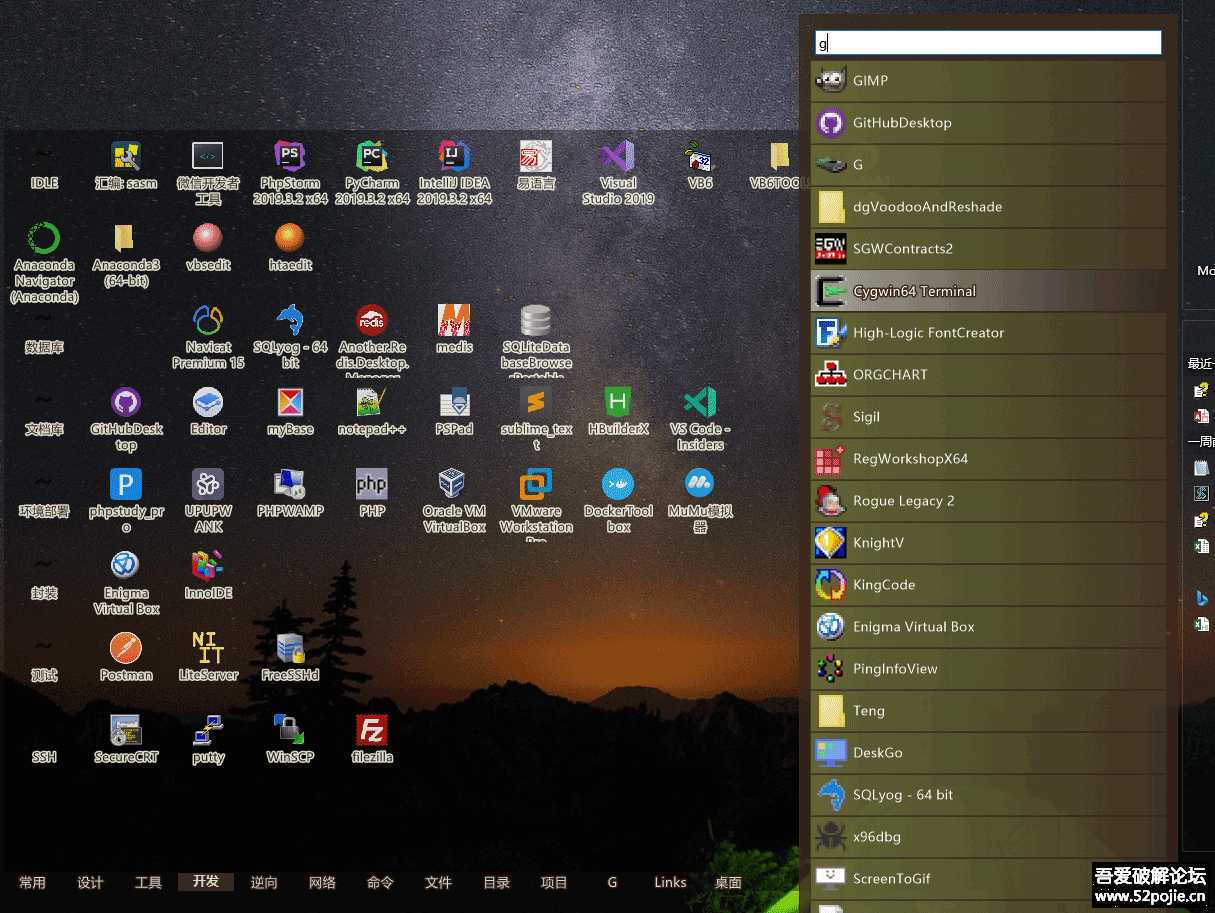Click the search input field containing 'g'
Screen dimensions: 1215x913
tap(988, 42)
